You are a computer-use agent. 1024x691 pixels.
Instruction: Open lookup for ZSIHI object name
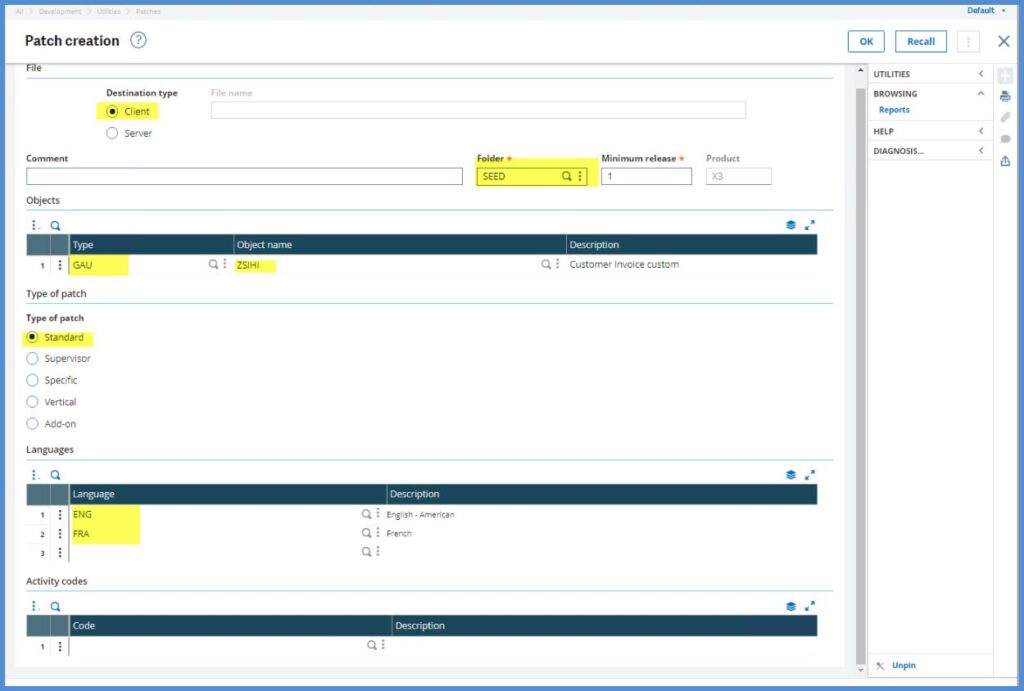tap(546, 265)
